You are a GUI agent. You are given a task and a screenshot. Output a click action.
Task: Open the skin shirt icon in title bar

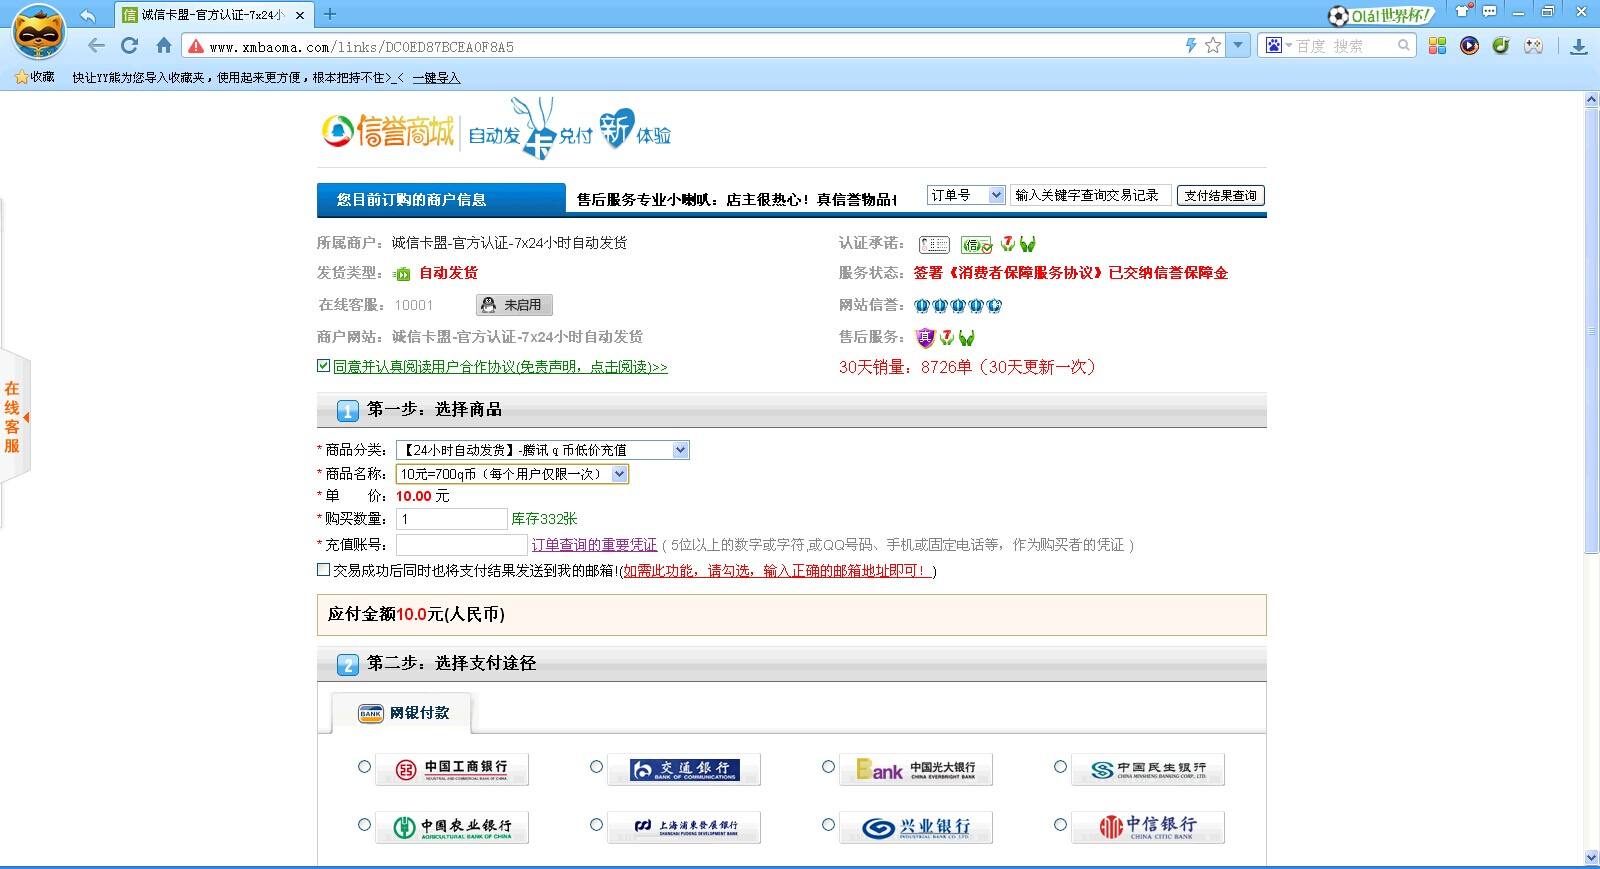point(1464,12)
